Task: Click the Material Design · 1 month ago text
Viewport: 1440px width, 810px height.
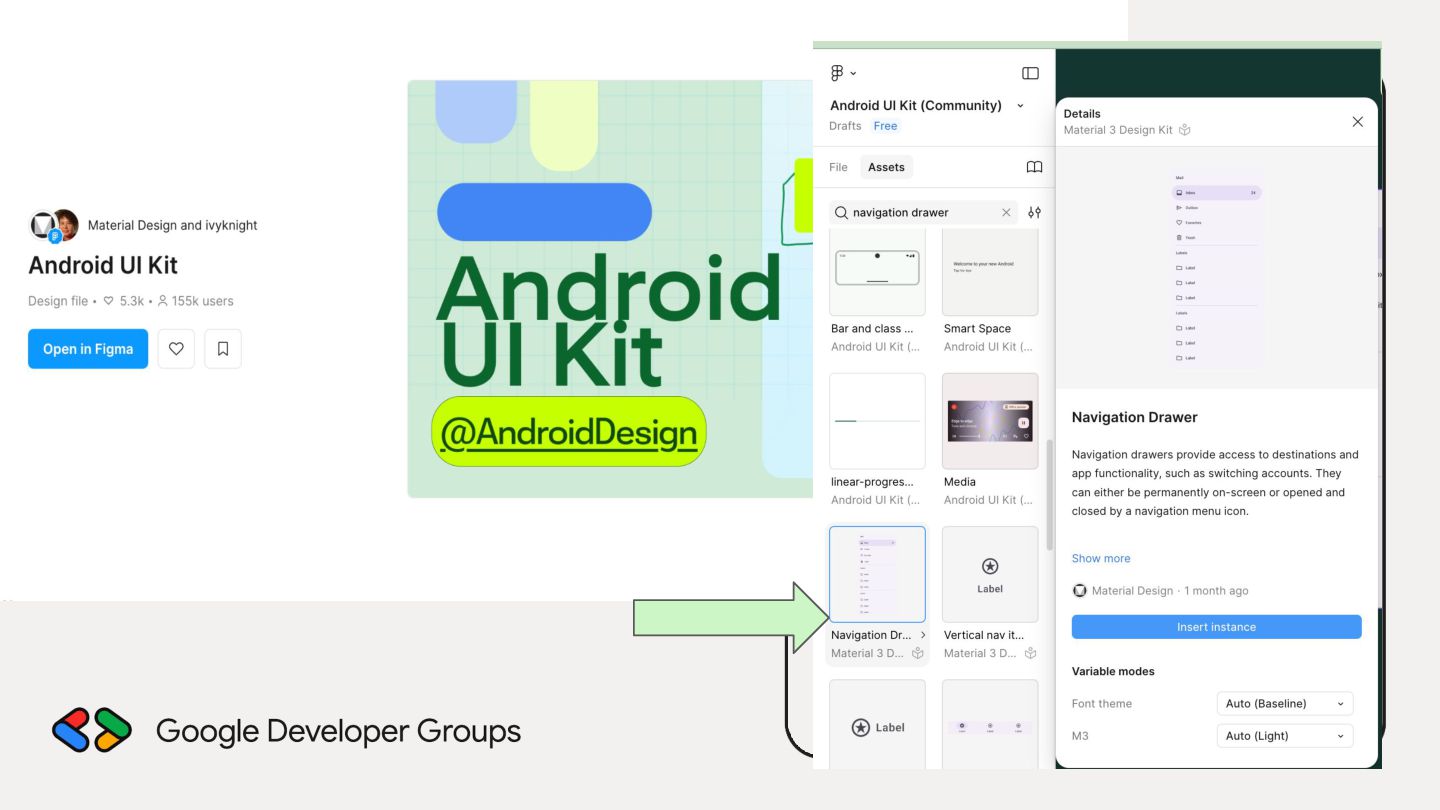Action: click(1170, 590)
